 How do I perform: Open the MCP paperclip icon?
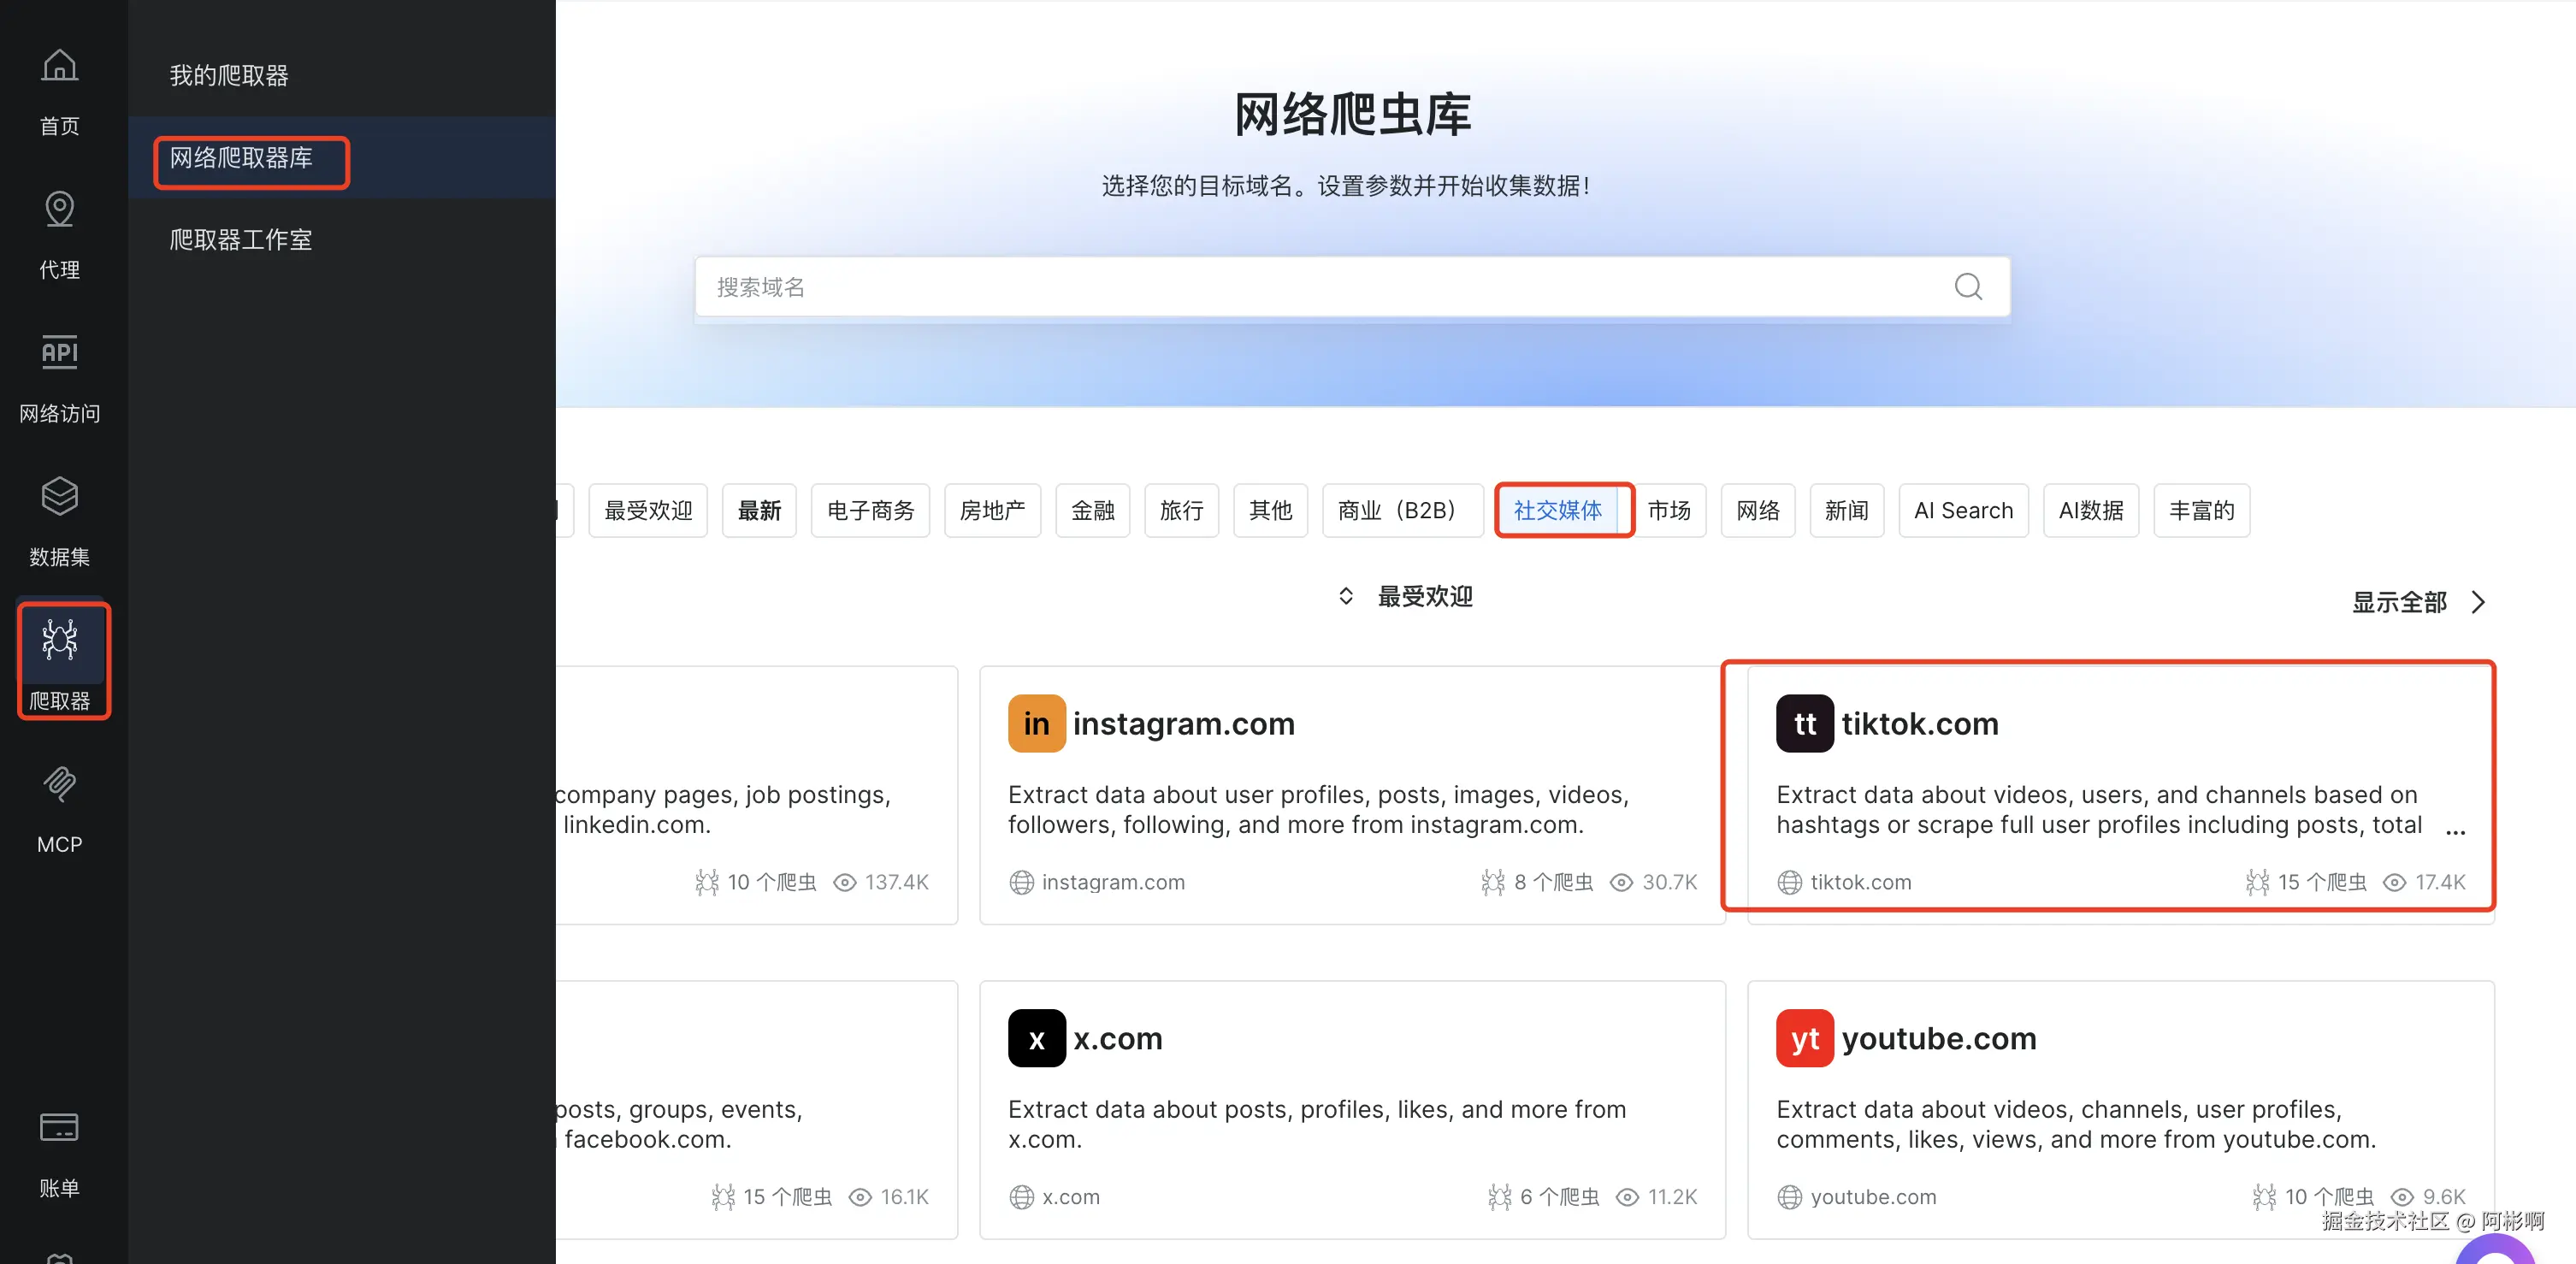point(59,783)
